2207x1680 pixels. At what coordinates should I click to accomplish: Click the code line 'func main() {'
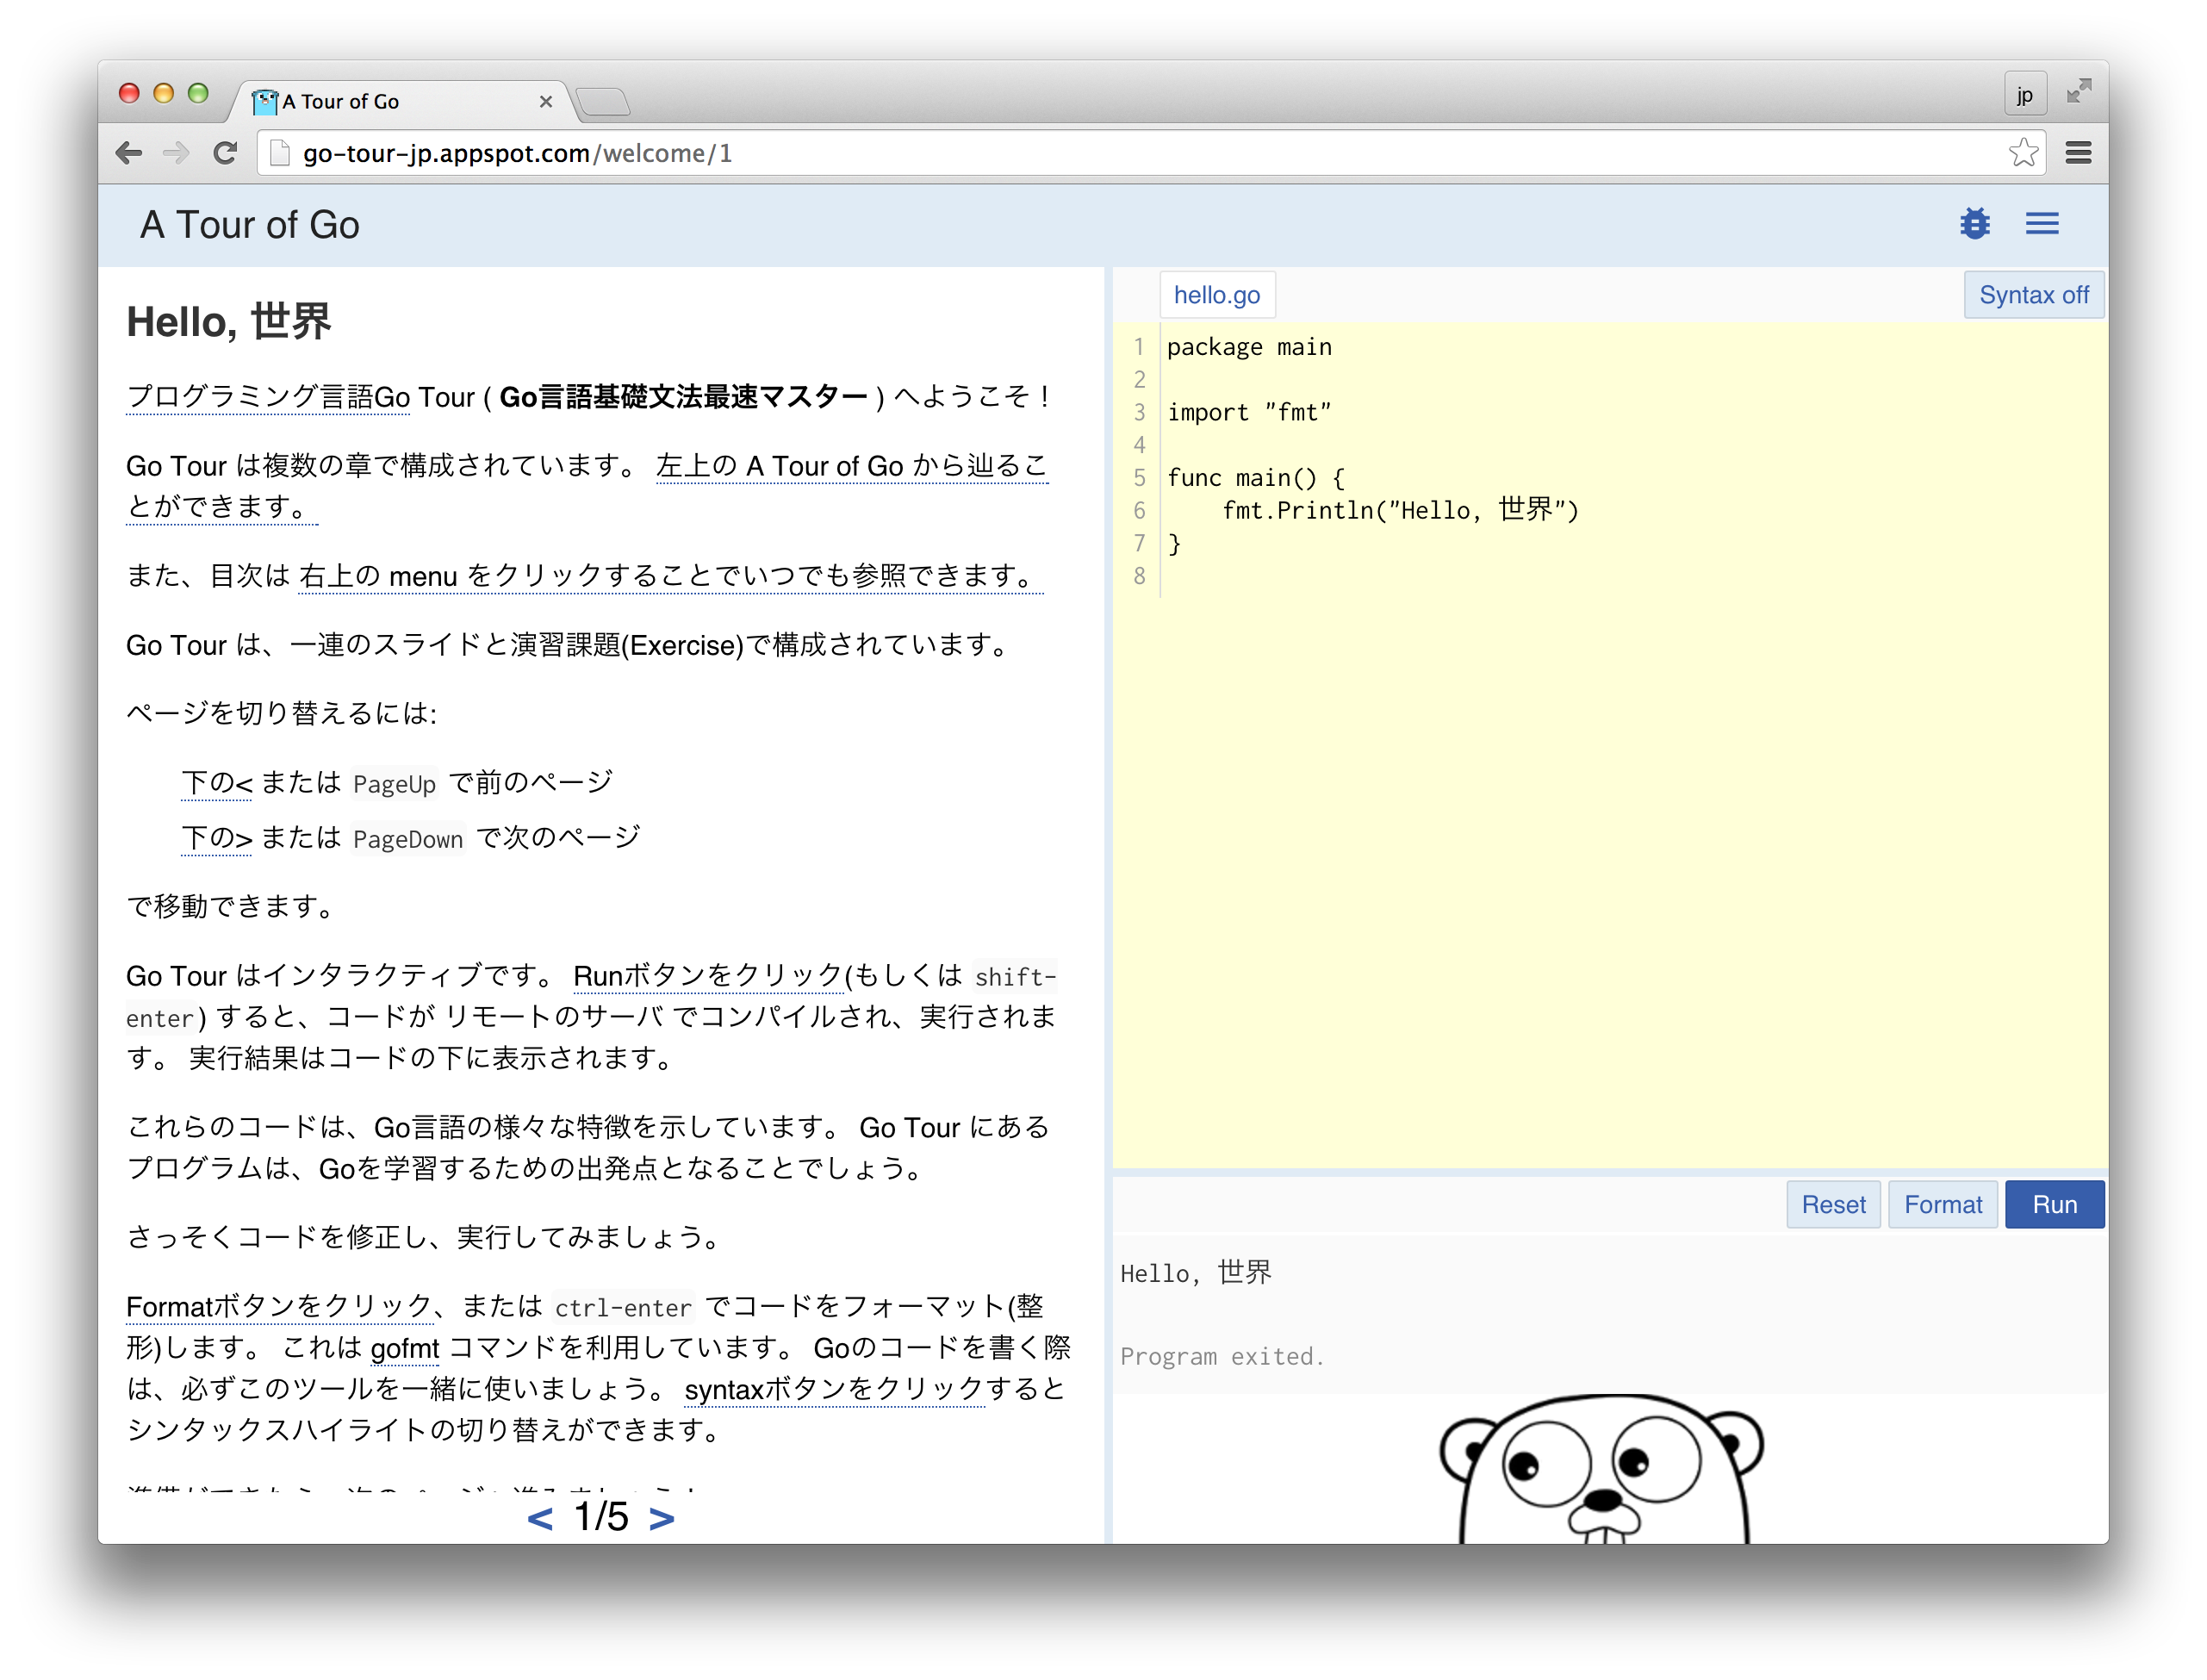(x=1255, y=478)
